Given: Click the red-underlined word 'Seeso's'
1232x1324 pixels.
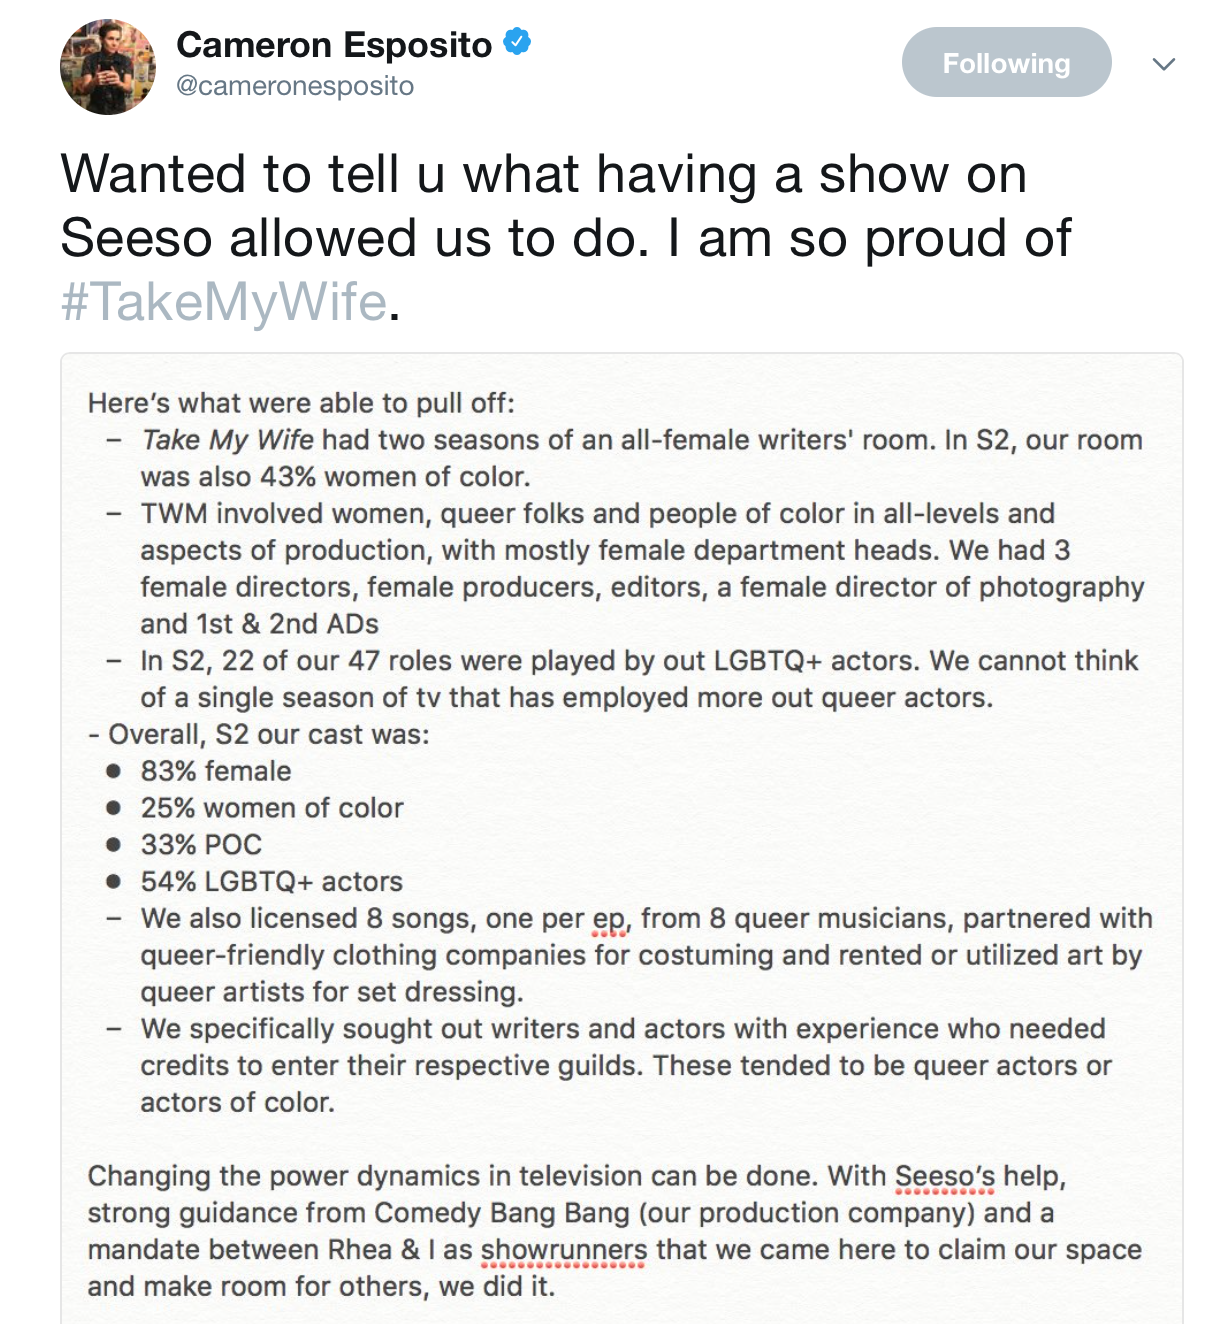Looking at the screenshot, I should pyautogui.click(x=945, y=1176).
